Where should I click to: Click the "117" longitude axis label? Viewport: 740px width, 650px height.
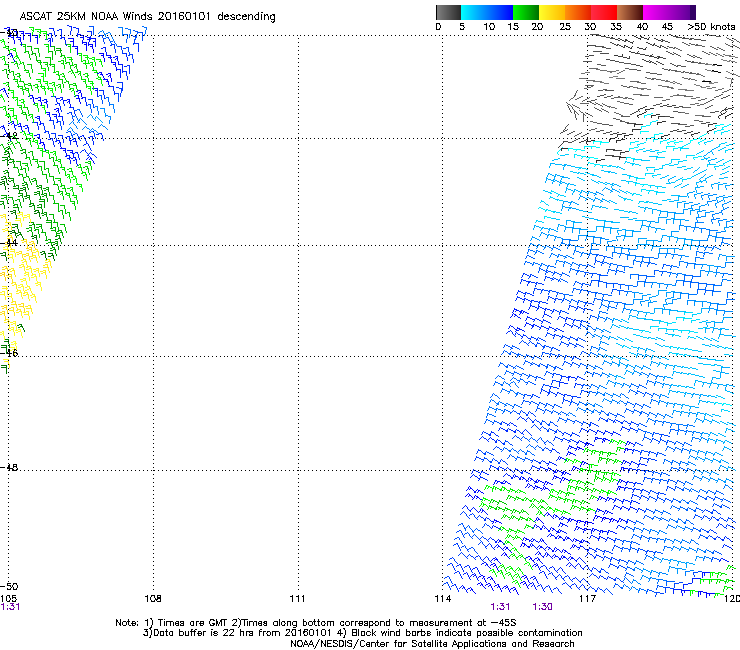(x=588, y=599)
